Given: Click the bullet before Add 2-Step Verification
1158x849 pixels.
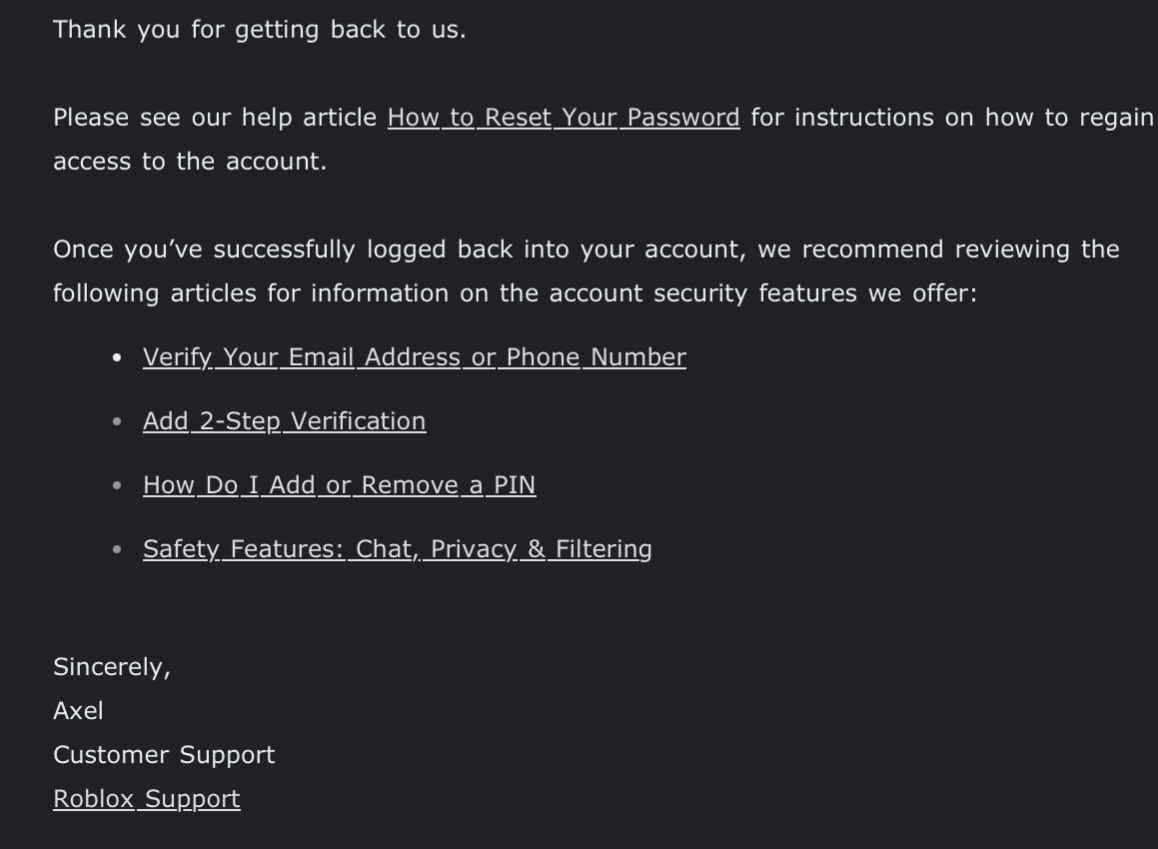Looking at the screenshot, I should [118, 422].
